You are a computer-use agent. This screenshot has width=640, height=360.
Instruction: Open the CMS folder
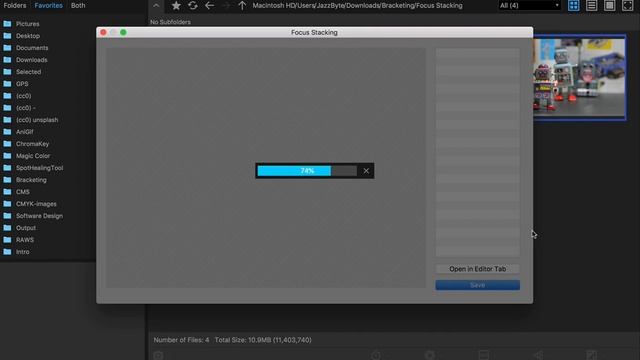[22, 192]
